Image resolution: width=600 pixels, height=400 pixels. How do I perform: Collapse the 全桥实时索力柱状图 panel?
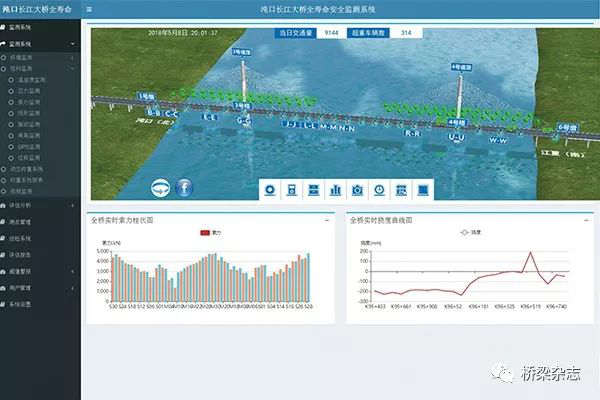(326, 220)
